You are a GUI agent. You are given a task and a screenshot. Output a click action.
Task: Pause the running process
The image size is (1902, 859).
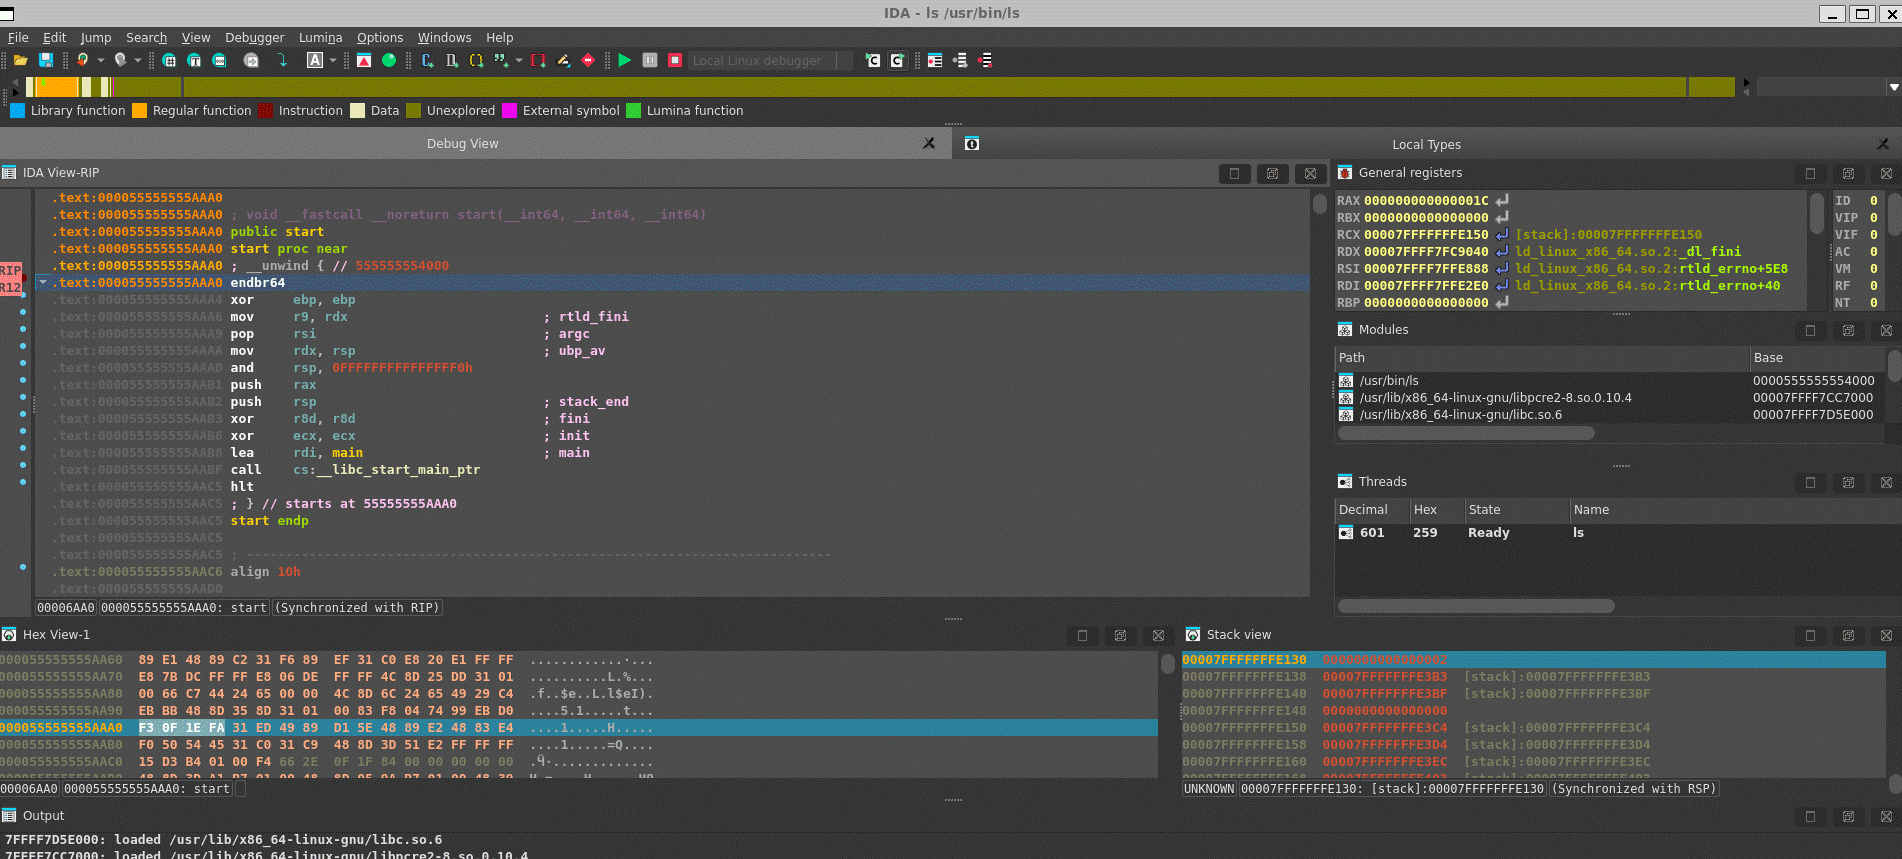[650, 60]
